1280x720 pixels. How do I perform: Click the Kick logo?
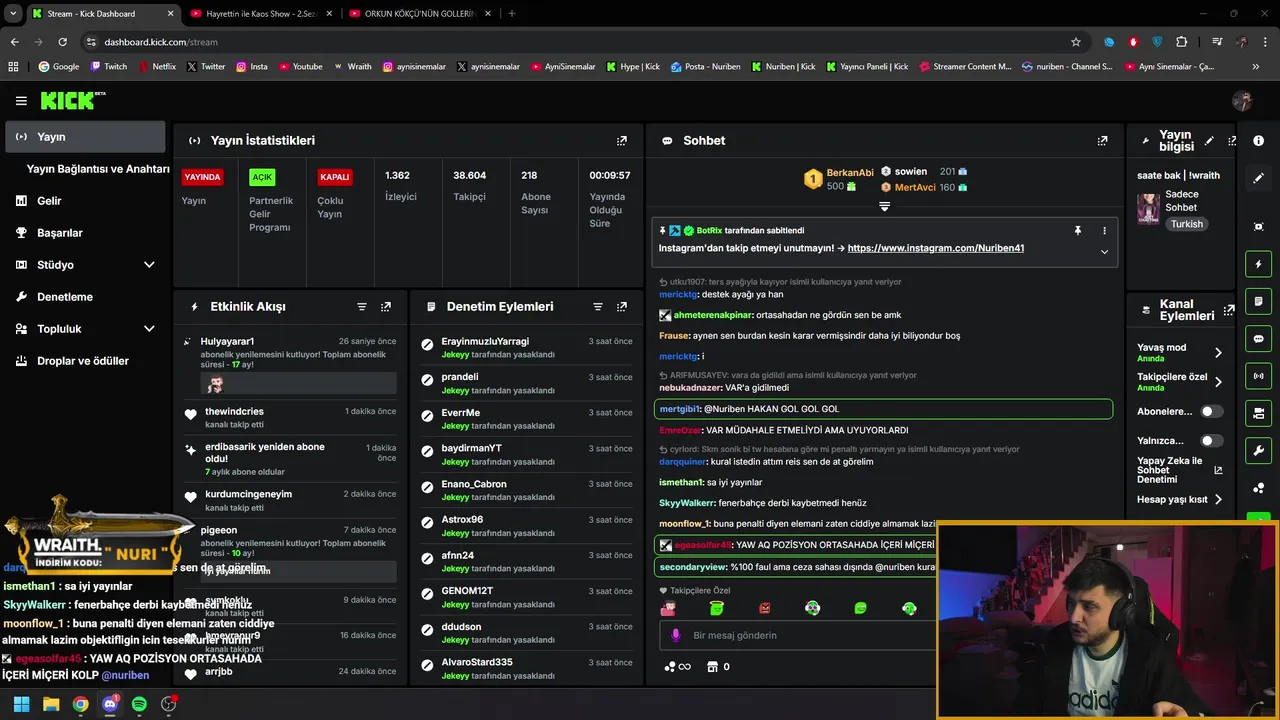click(72, 100)
